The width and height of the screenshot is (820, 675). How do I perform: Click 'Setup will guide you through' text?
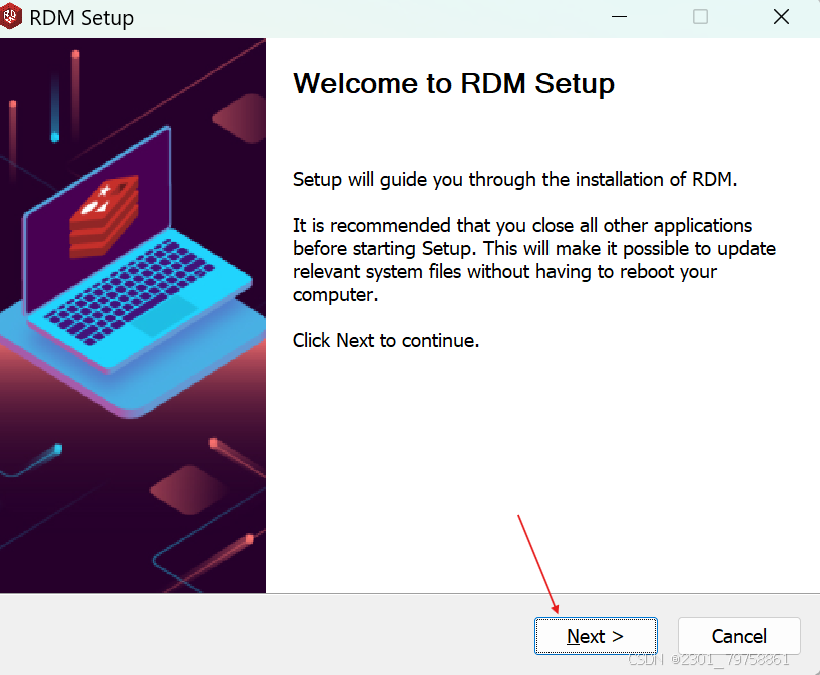(x=515, y=179)
